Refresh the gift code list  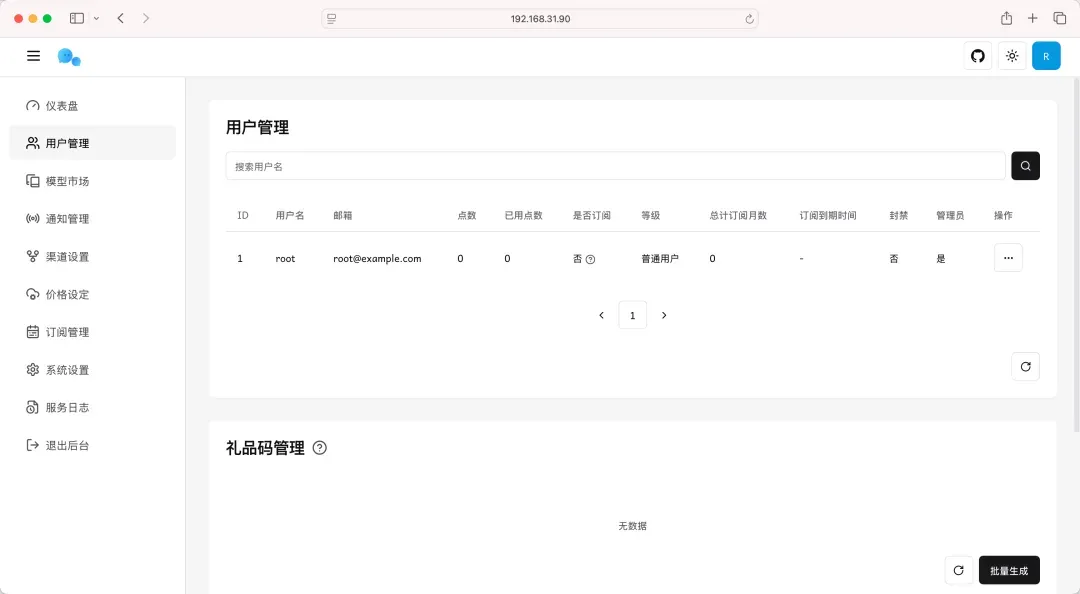tap(958, 570)
